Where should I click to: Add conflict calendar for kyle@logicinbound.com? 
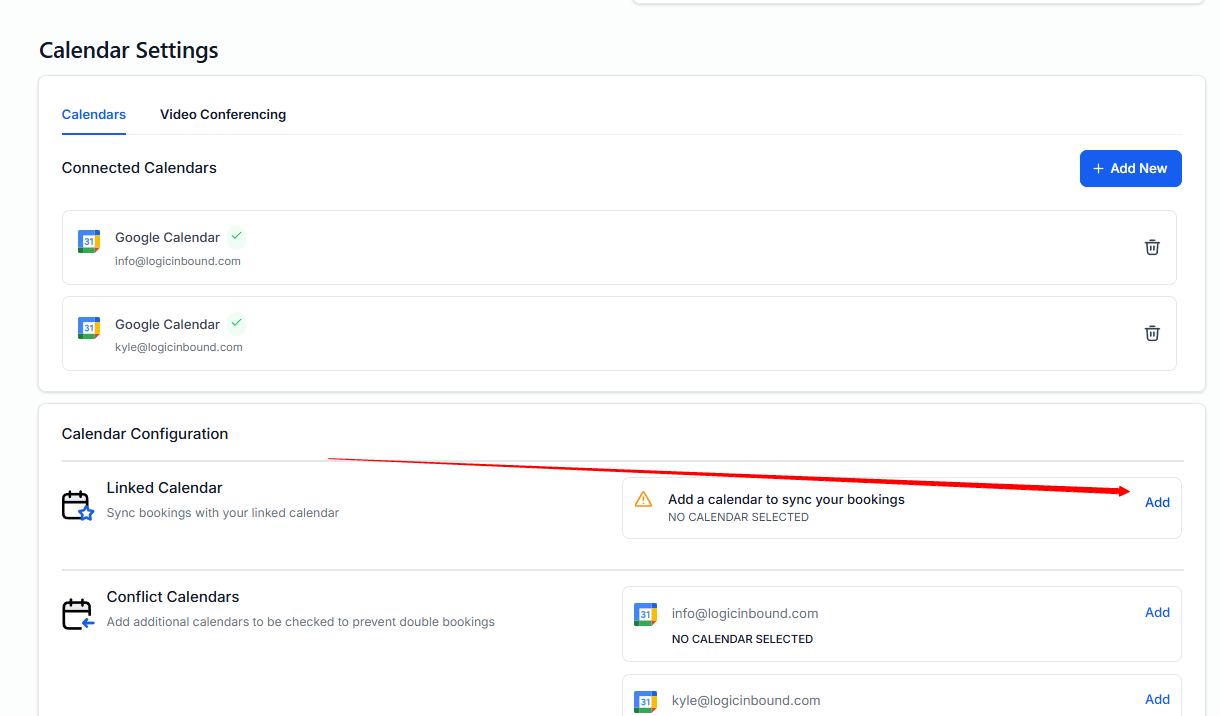tap(1157, 699)
